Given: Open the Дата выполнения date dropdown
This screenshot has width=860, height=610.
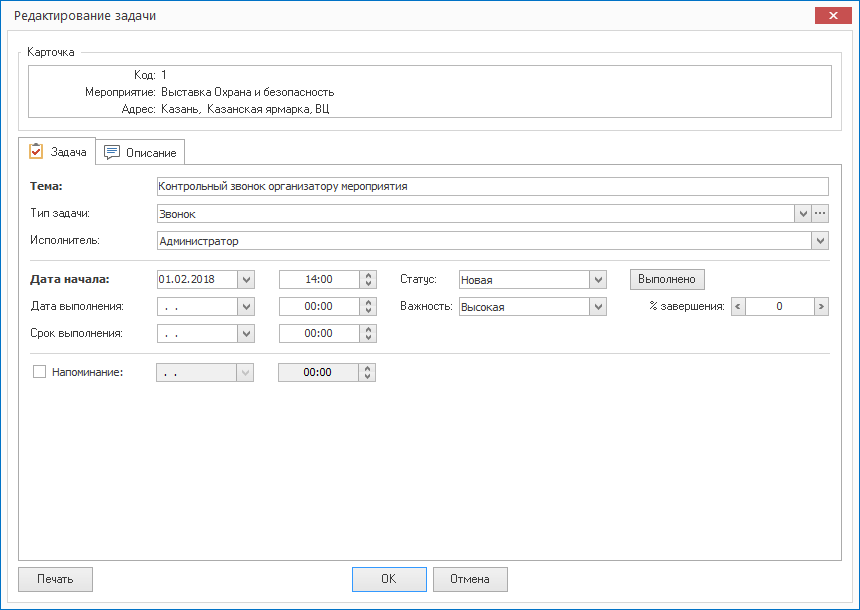Looking at the screenshot, I should pos(246,306).
